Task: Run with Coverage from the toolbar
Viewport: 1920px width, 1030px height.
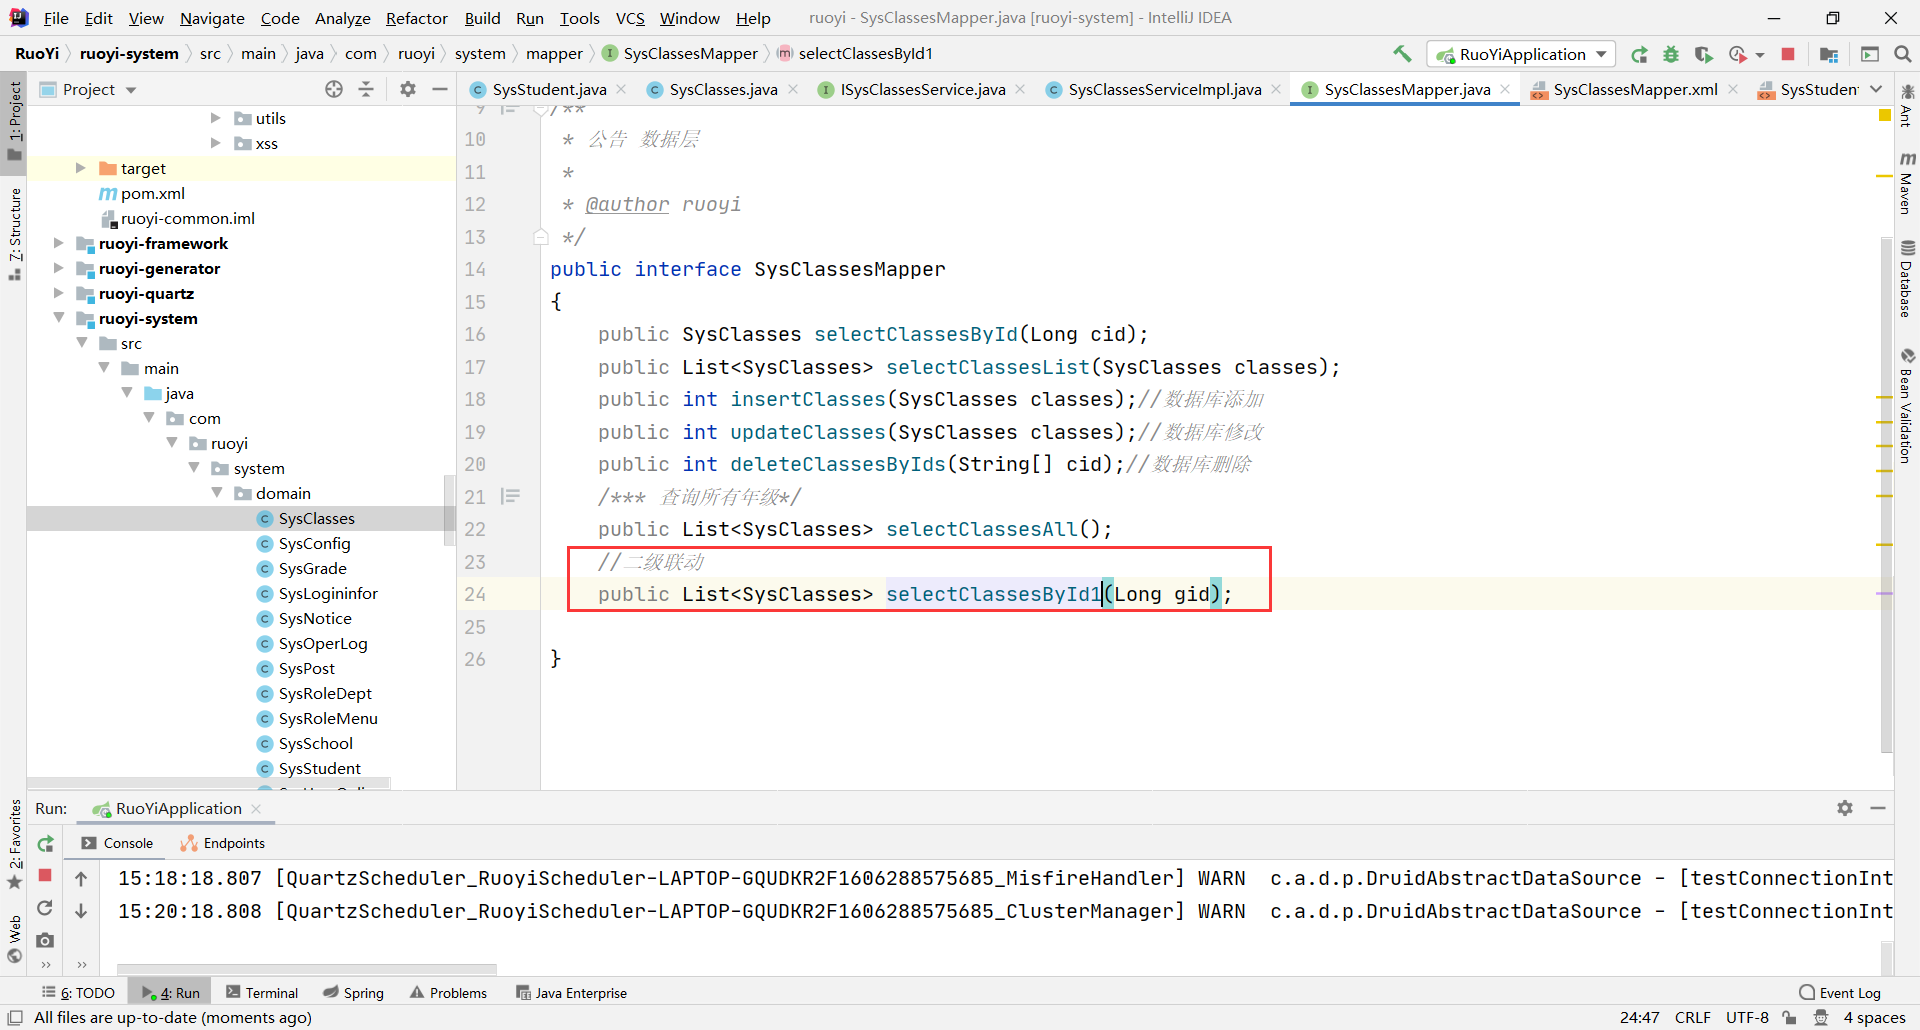Action: coord(1704,54)
